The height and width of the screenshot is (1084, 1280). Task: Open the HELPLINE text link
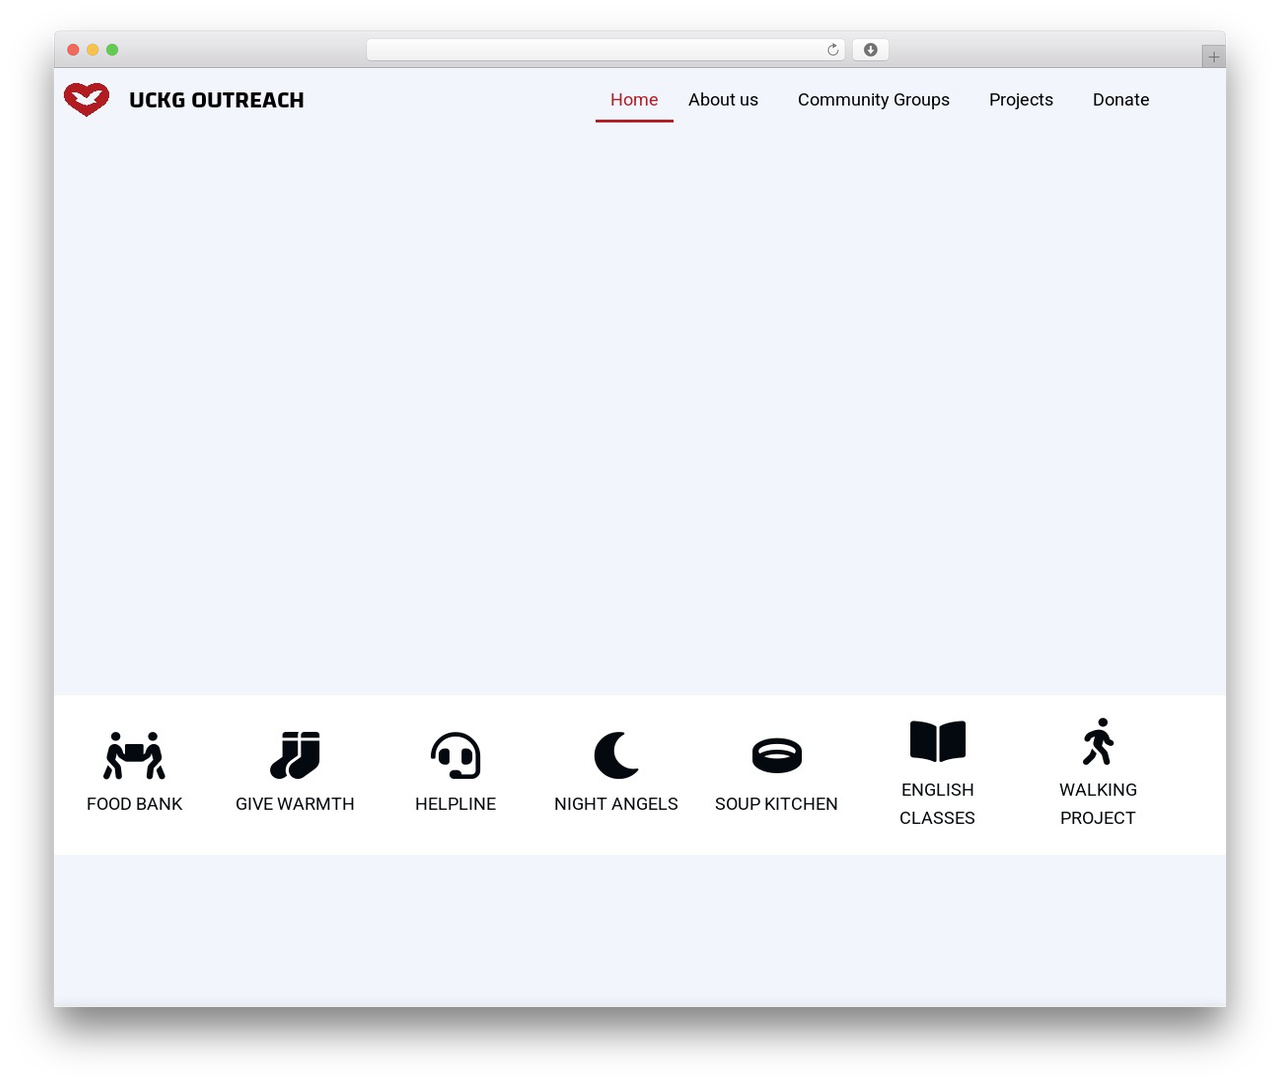click(456, 804)
